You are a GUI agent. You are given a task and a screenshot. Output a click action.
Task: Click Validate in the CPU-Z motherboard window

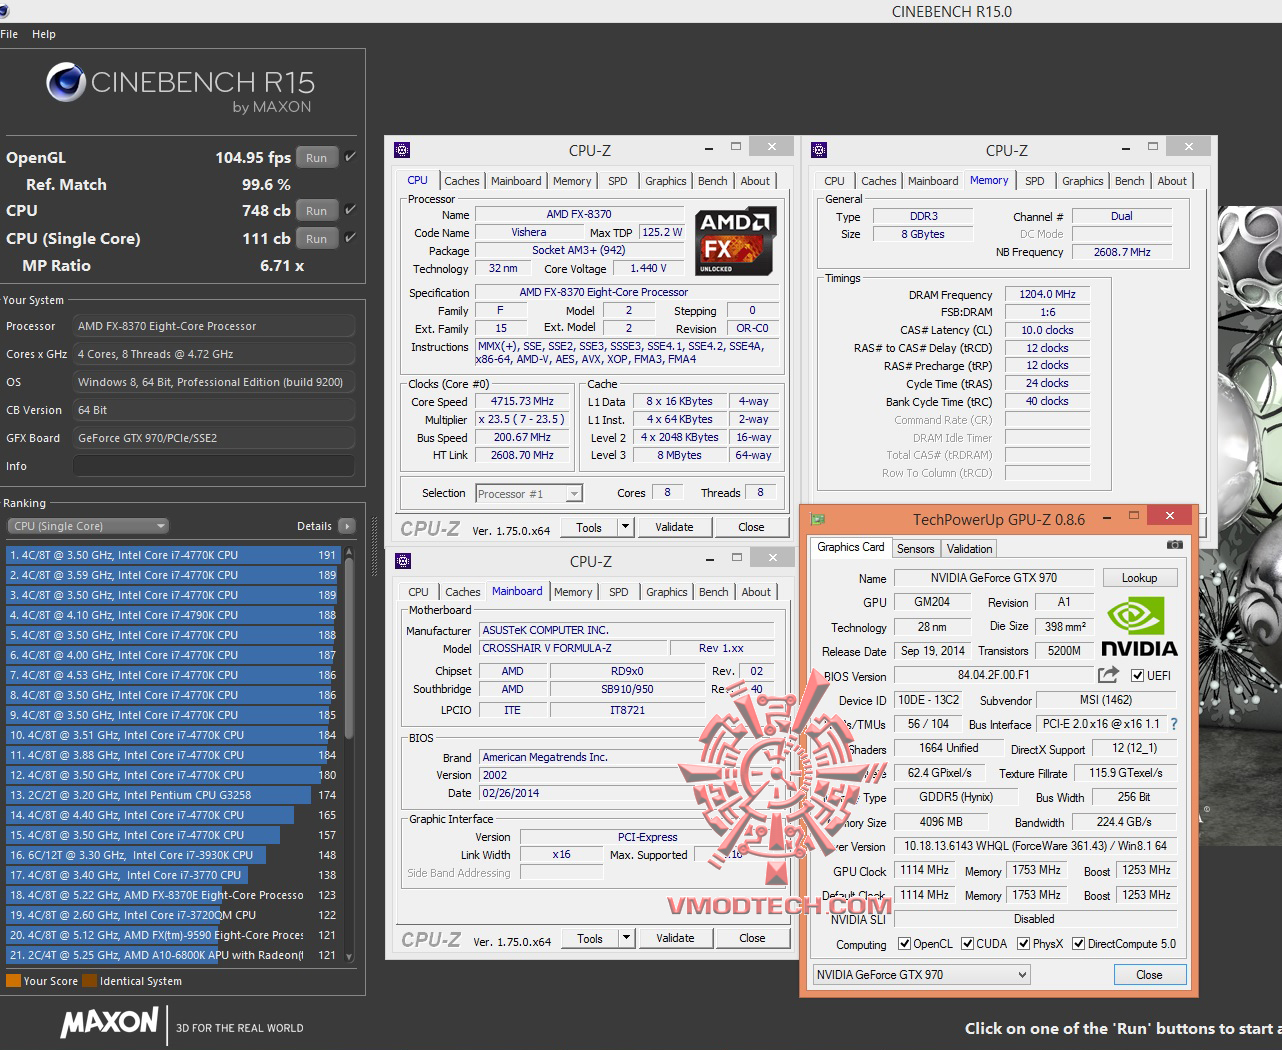(x=675, y=938)
